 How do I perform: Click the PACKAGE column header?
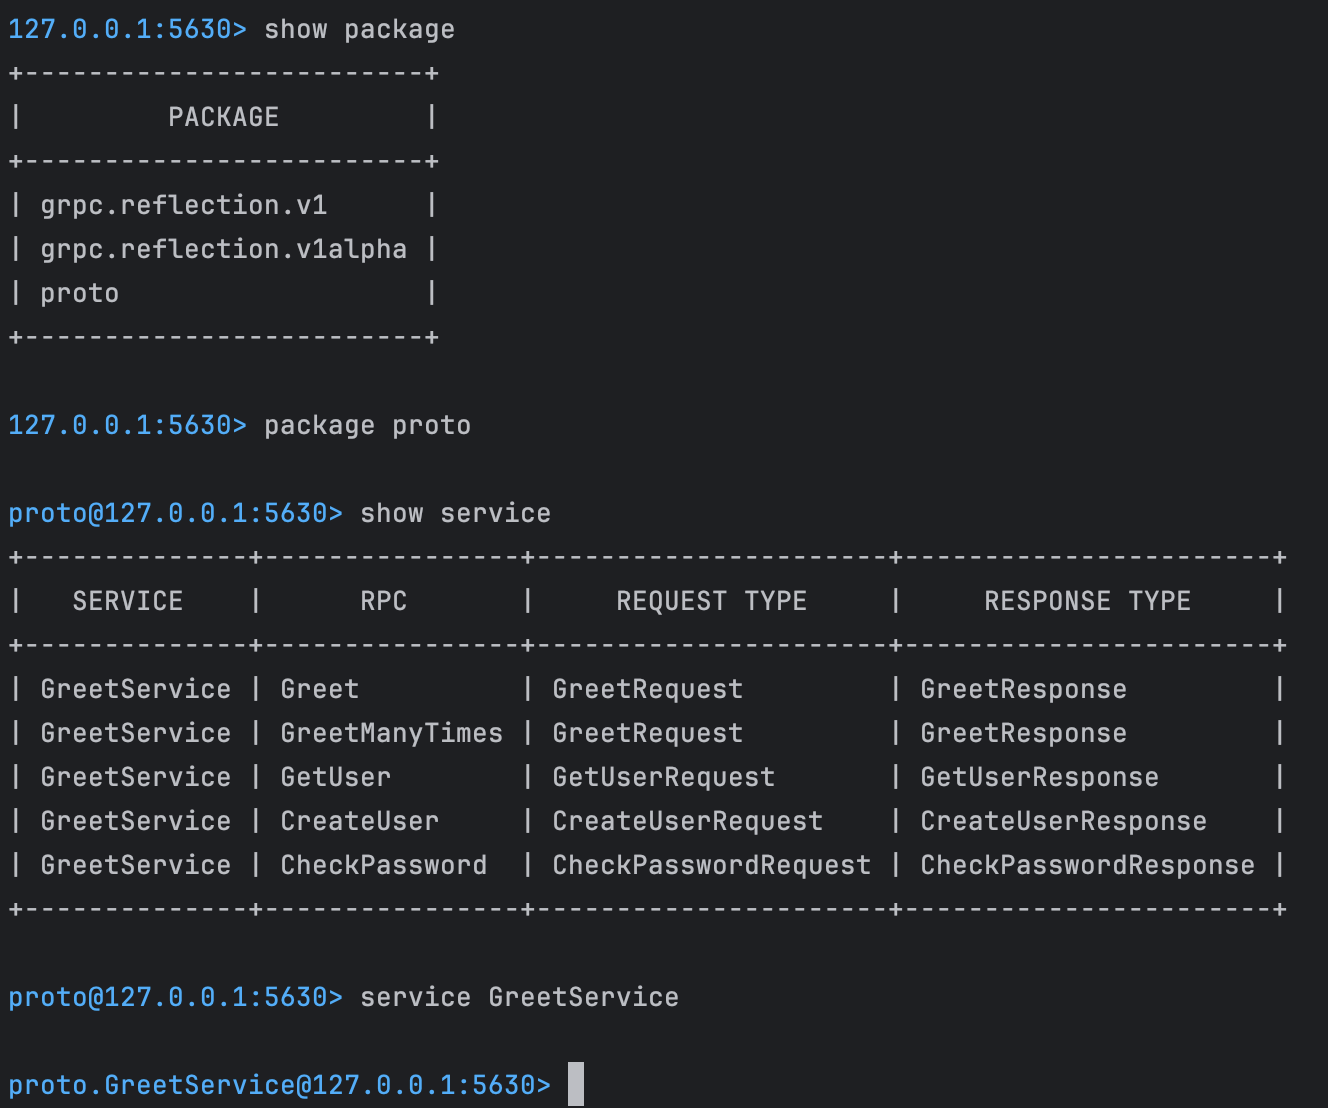click(x=223, y=117)
